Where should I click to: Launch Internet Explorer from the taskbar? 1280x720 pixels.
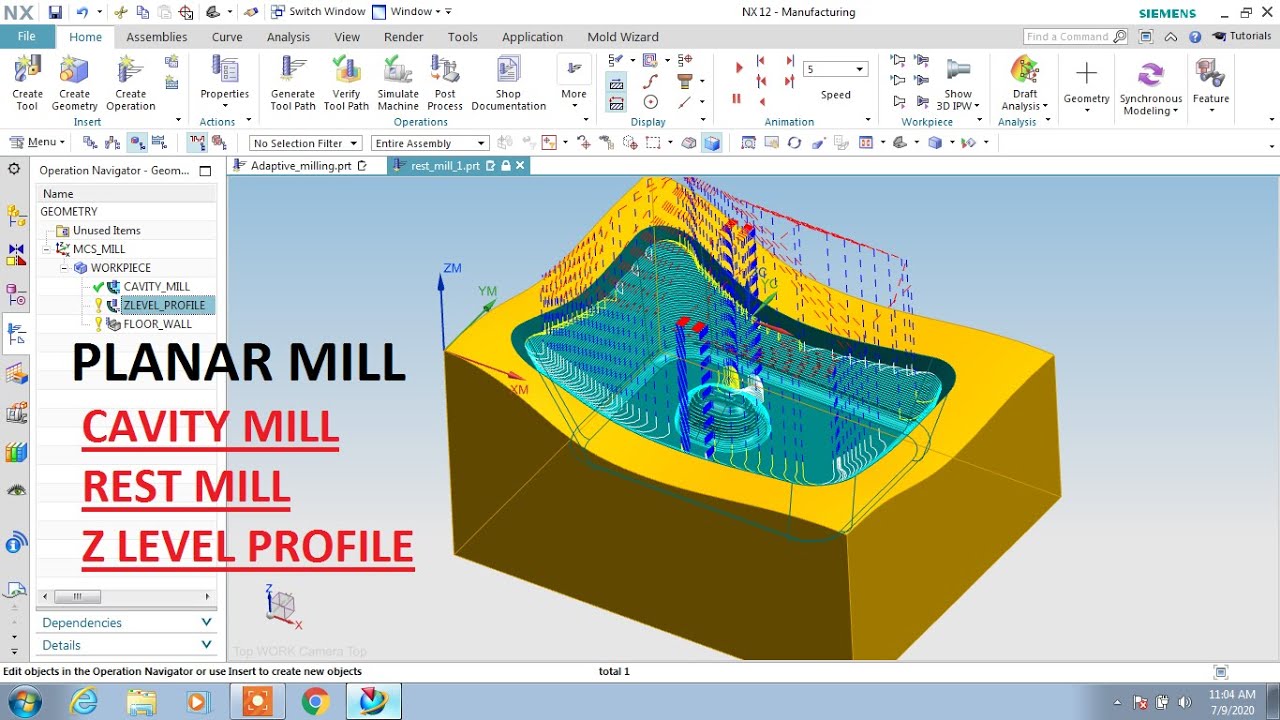[x=86, y=702]
